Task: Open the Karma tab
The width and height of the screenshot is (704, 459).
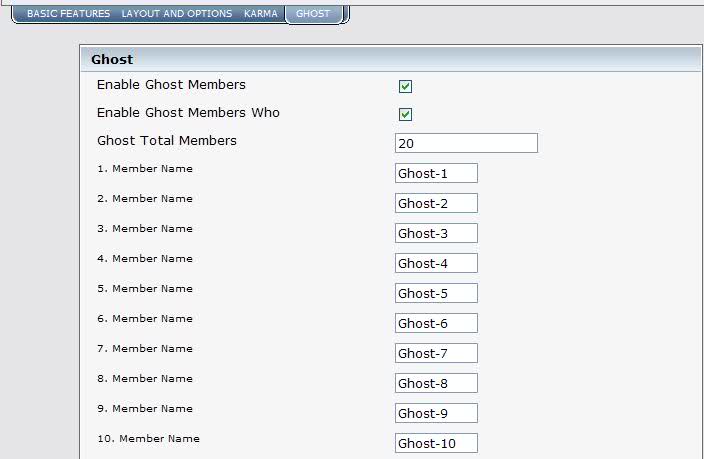Action: (261, 13)
